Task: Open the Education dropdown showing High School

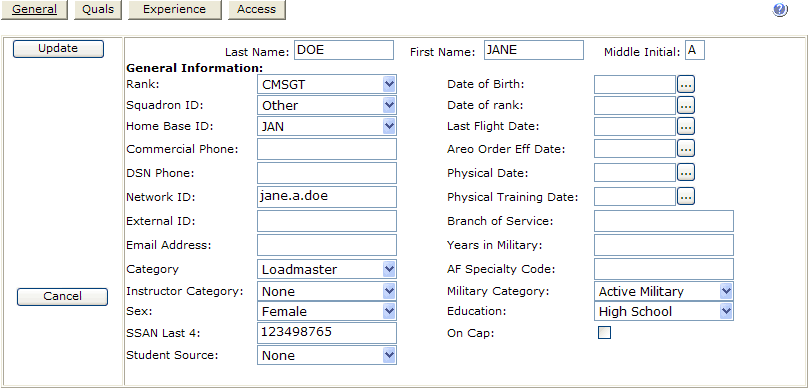Action: pos(664,311)
